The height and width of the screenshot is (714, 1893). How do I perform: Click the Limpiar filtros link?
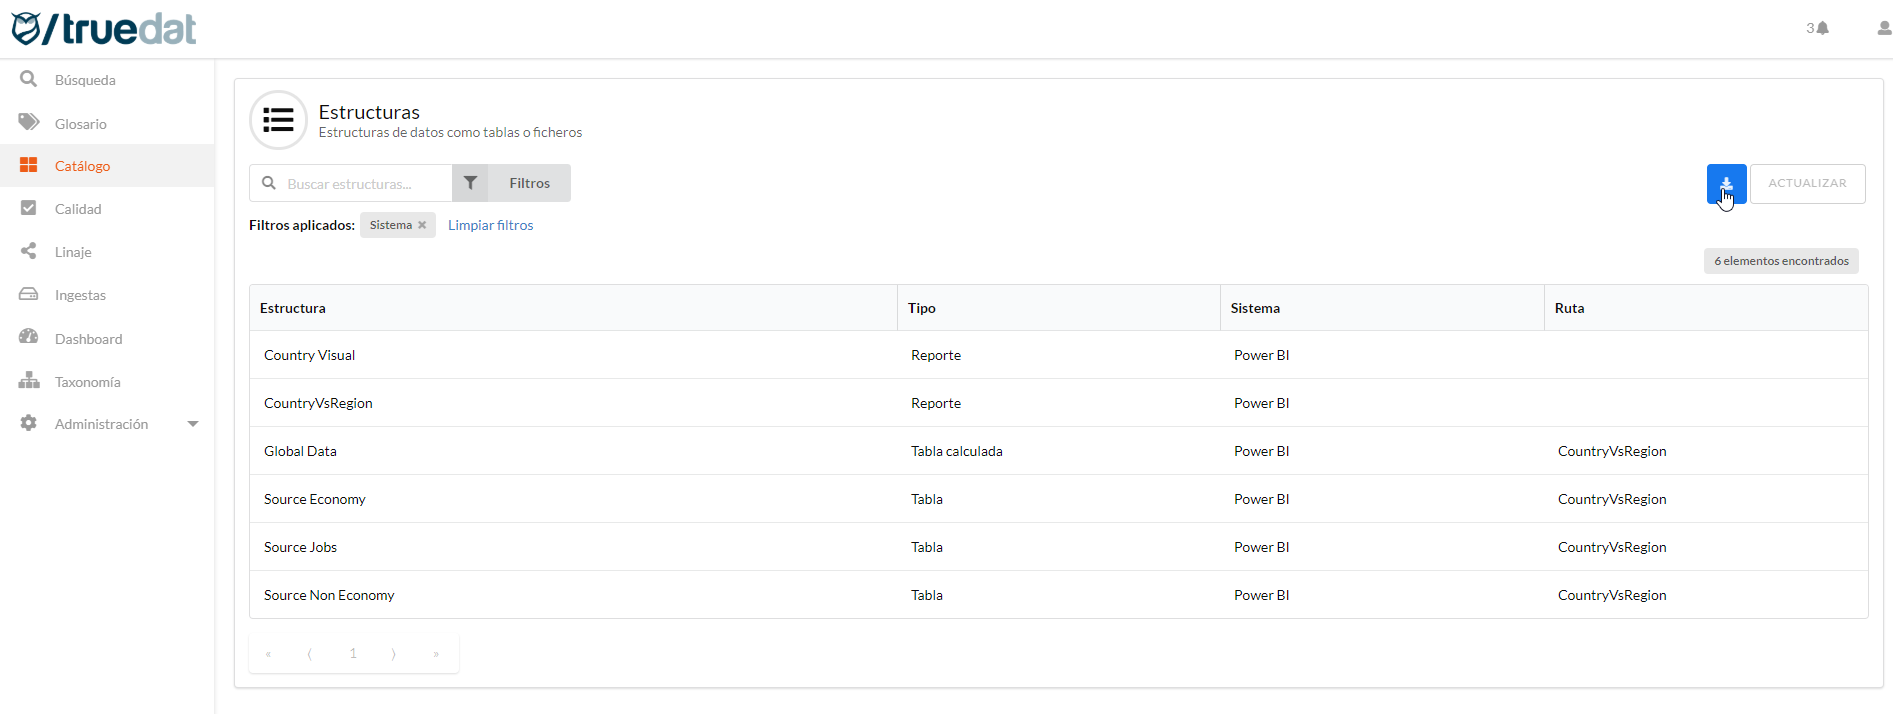(x=490, y=225)
